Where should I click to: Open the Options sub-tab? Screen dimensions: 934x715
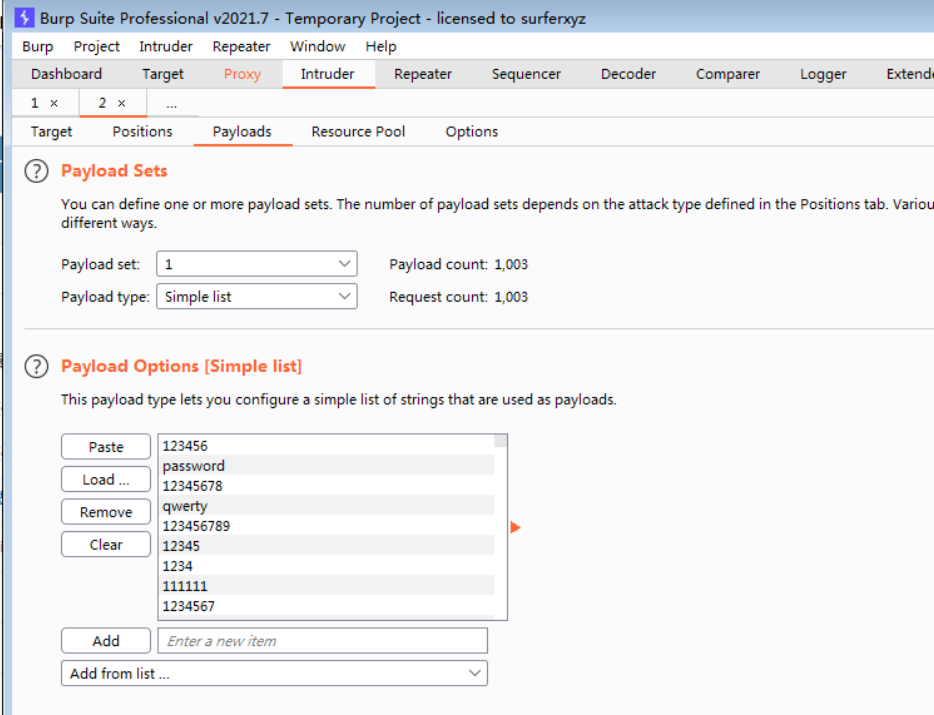[x=472, y=132]
